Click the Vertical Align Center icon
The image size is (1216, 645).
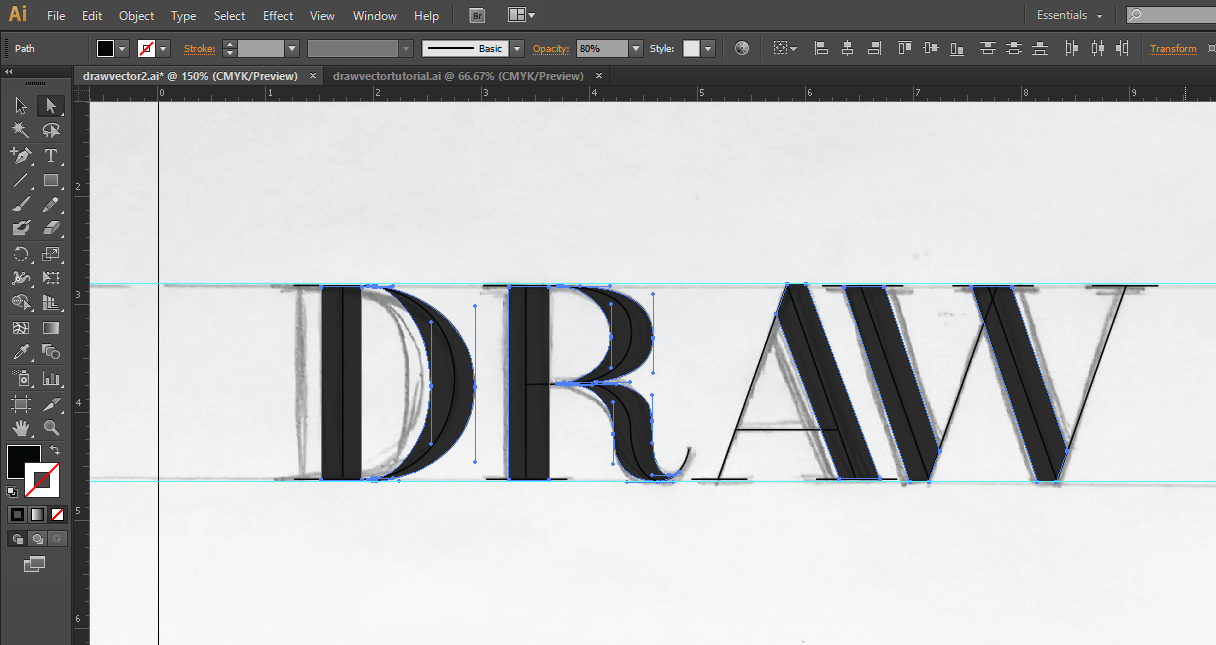[930, 48]
